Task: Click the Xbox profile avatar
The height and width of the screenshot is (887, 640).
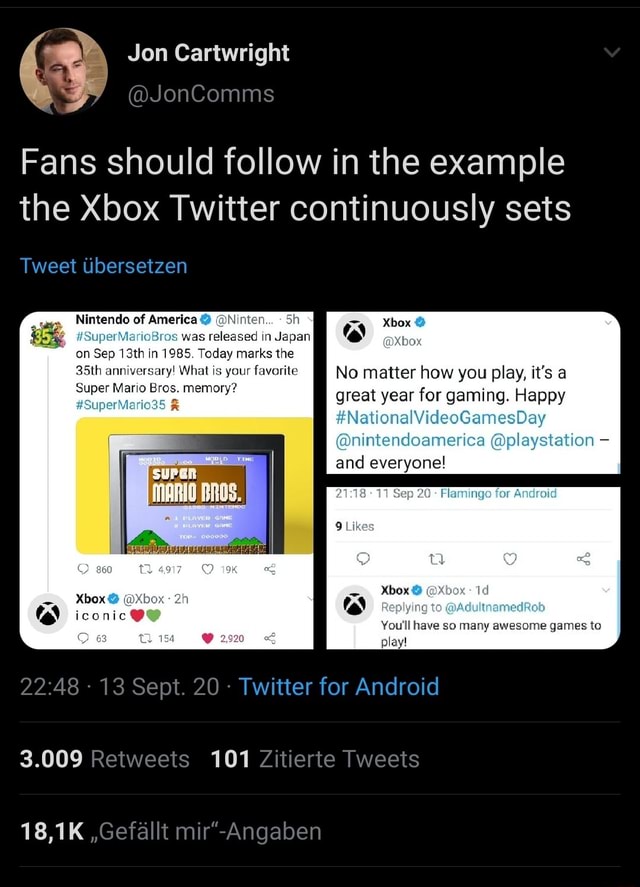Action: coord(355,331)
